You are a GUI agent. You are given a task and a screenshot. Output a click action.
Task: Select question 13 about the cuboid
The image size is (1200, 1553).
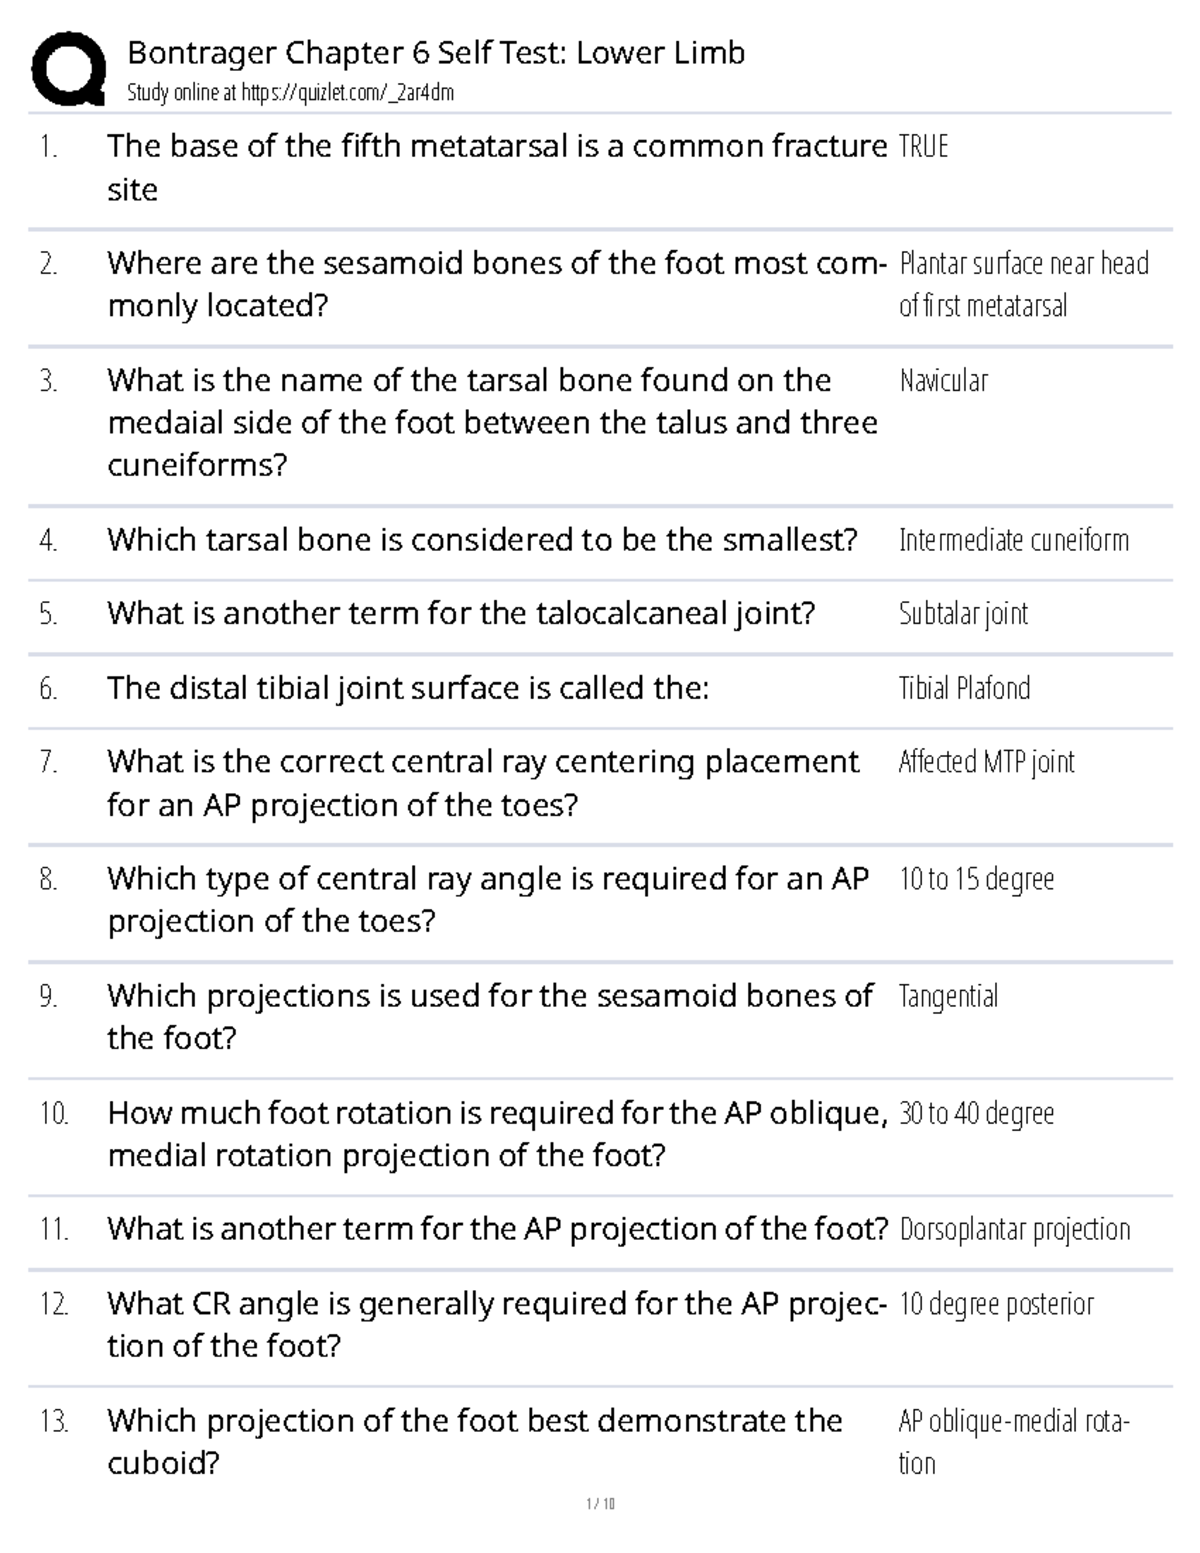(x=474, y=1441)
